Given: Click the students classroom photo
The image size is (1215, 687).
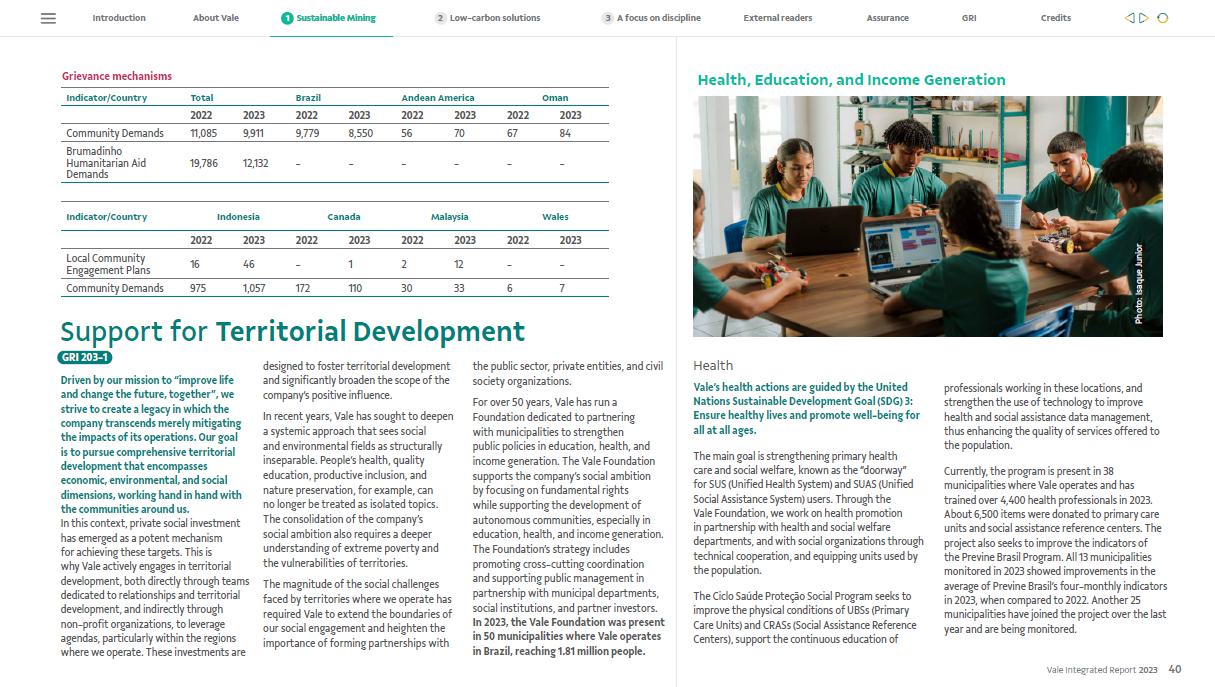Looking at the screenshot, I should click(x=927, y=216).
